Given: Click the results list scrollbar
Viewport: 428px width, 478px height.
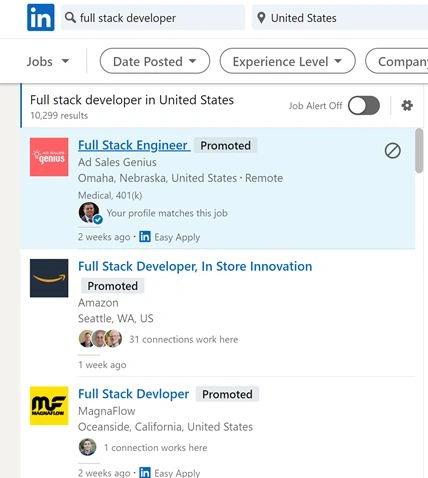Looking at the screenshot, I should (x=419, y=151).
